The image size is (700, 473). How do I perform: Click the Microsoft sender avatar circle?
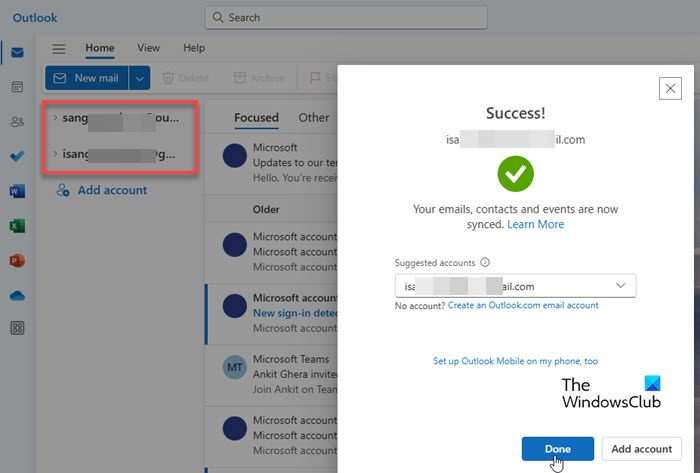pyautogui.click(x=235, y=156)
